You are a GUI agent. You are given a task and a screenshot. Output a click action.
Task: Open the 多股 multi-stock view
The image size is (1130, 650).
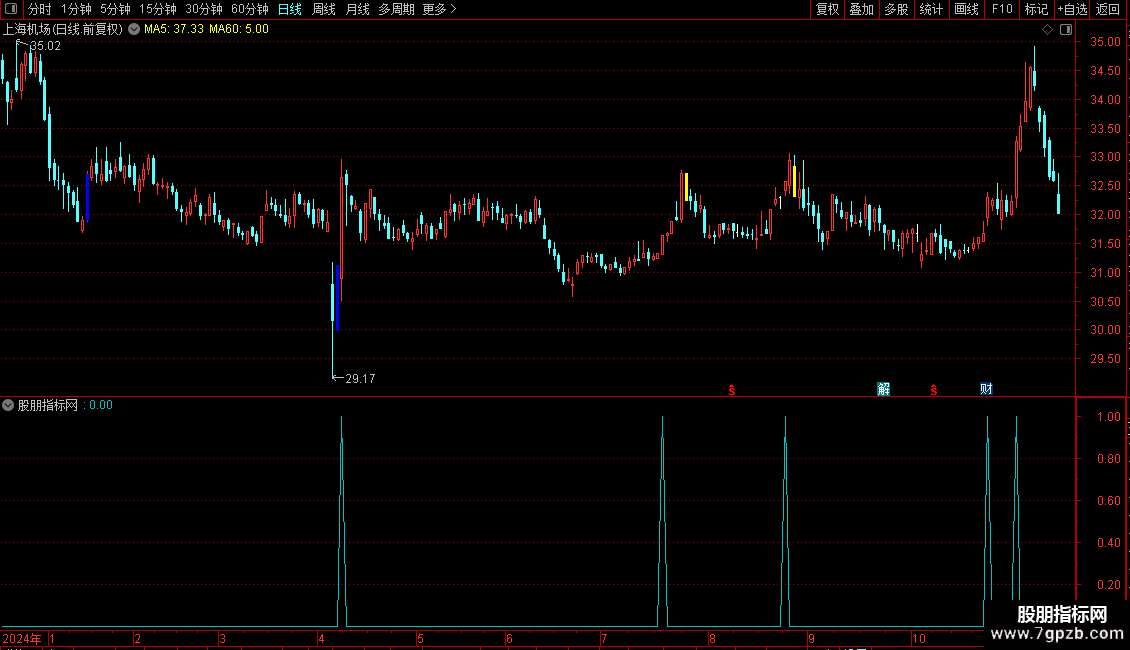coord(896,9)
